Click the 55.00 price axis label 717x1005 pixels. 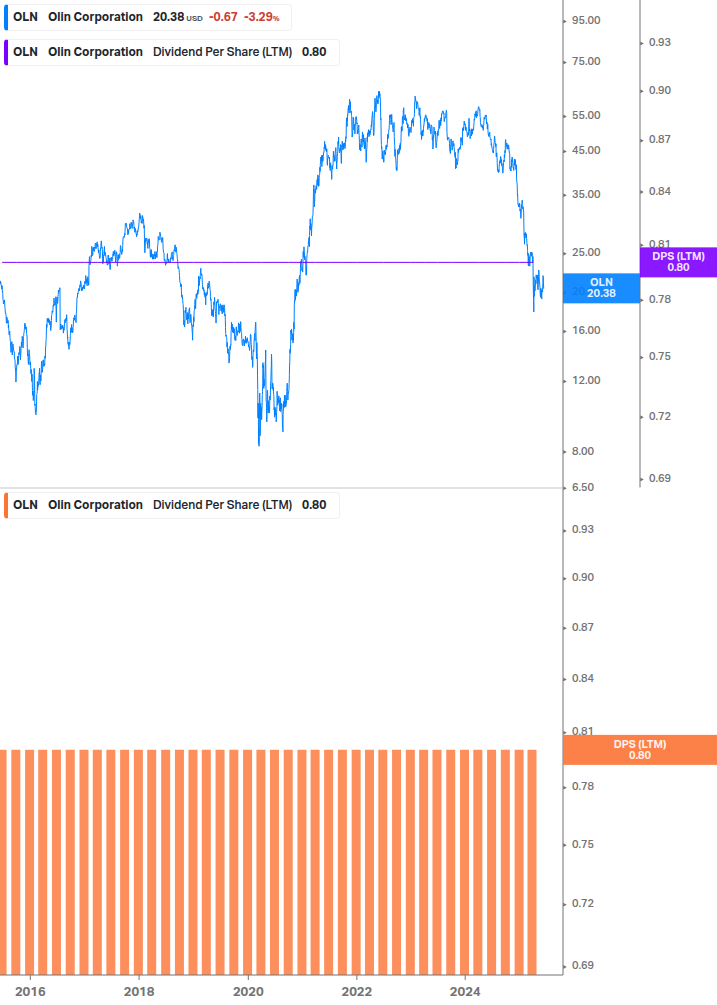pos(586,115)
